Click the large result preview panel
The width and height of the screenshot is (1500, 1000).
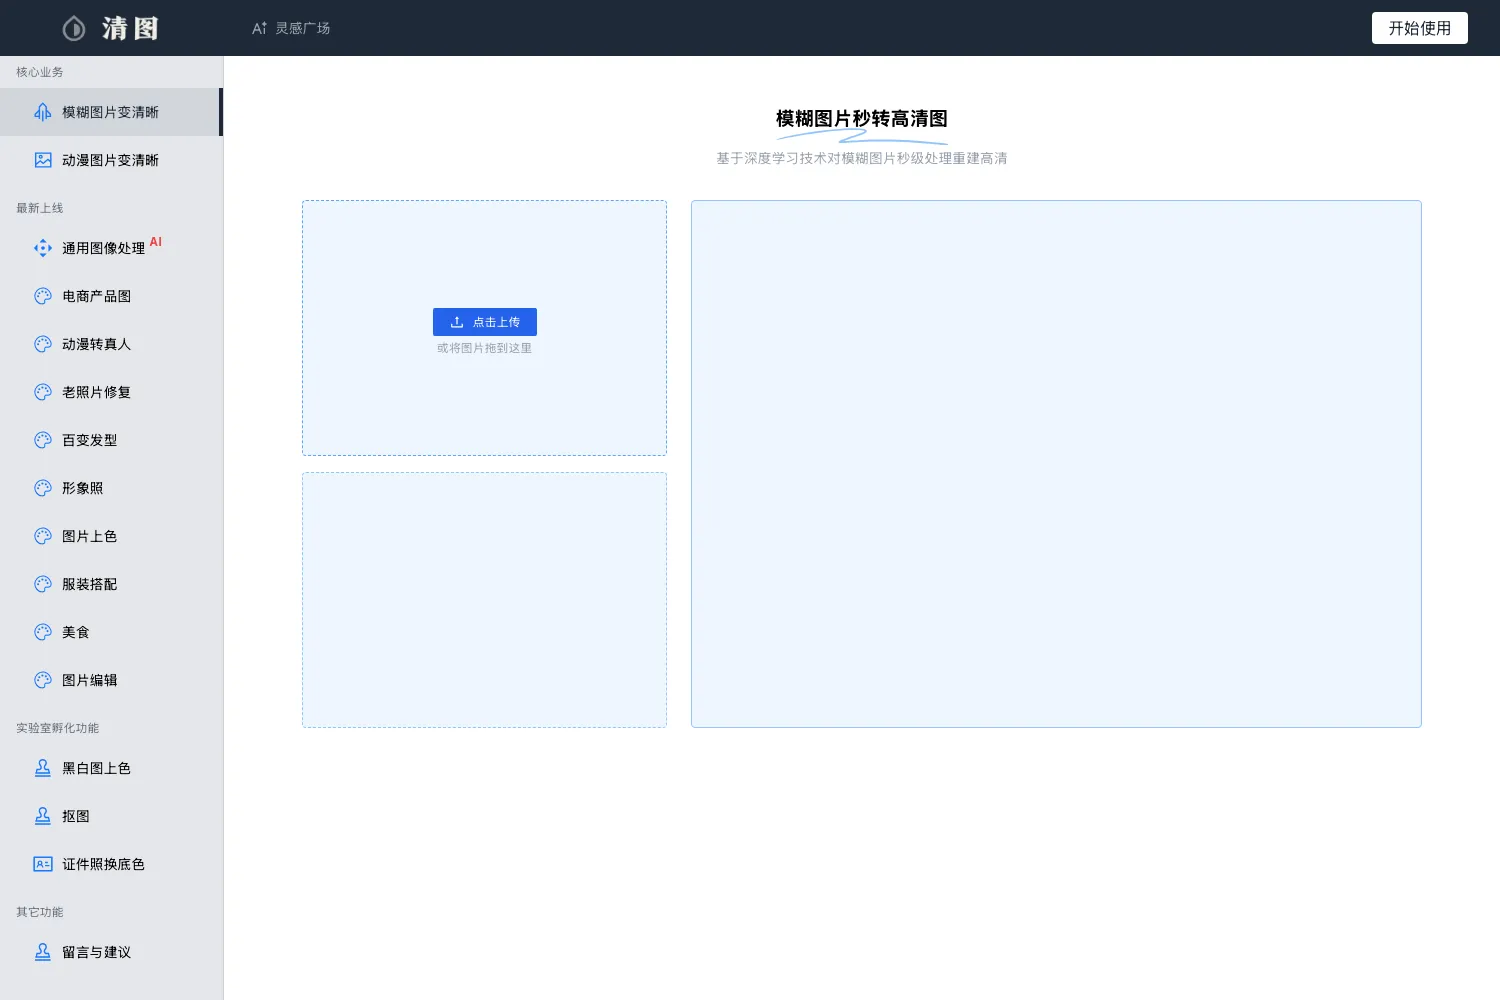click(1056, 464)
